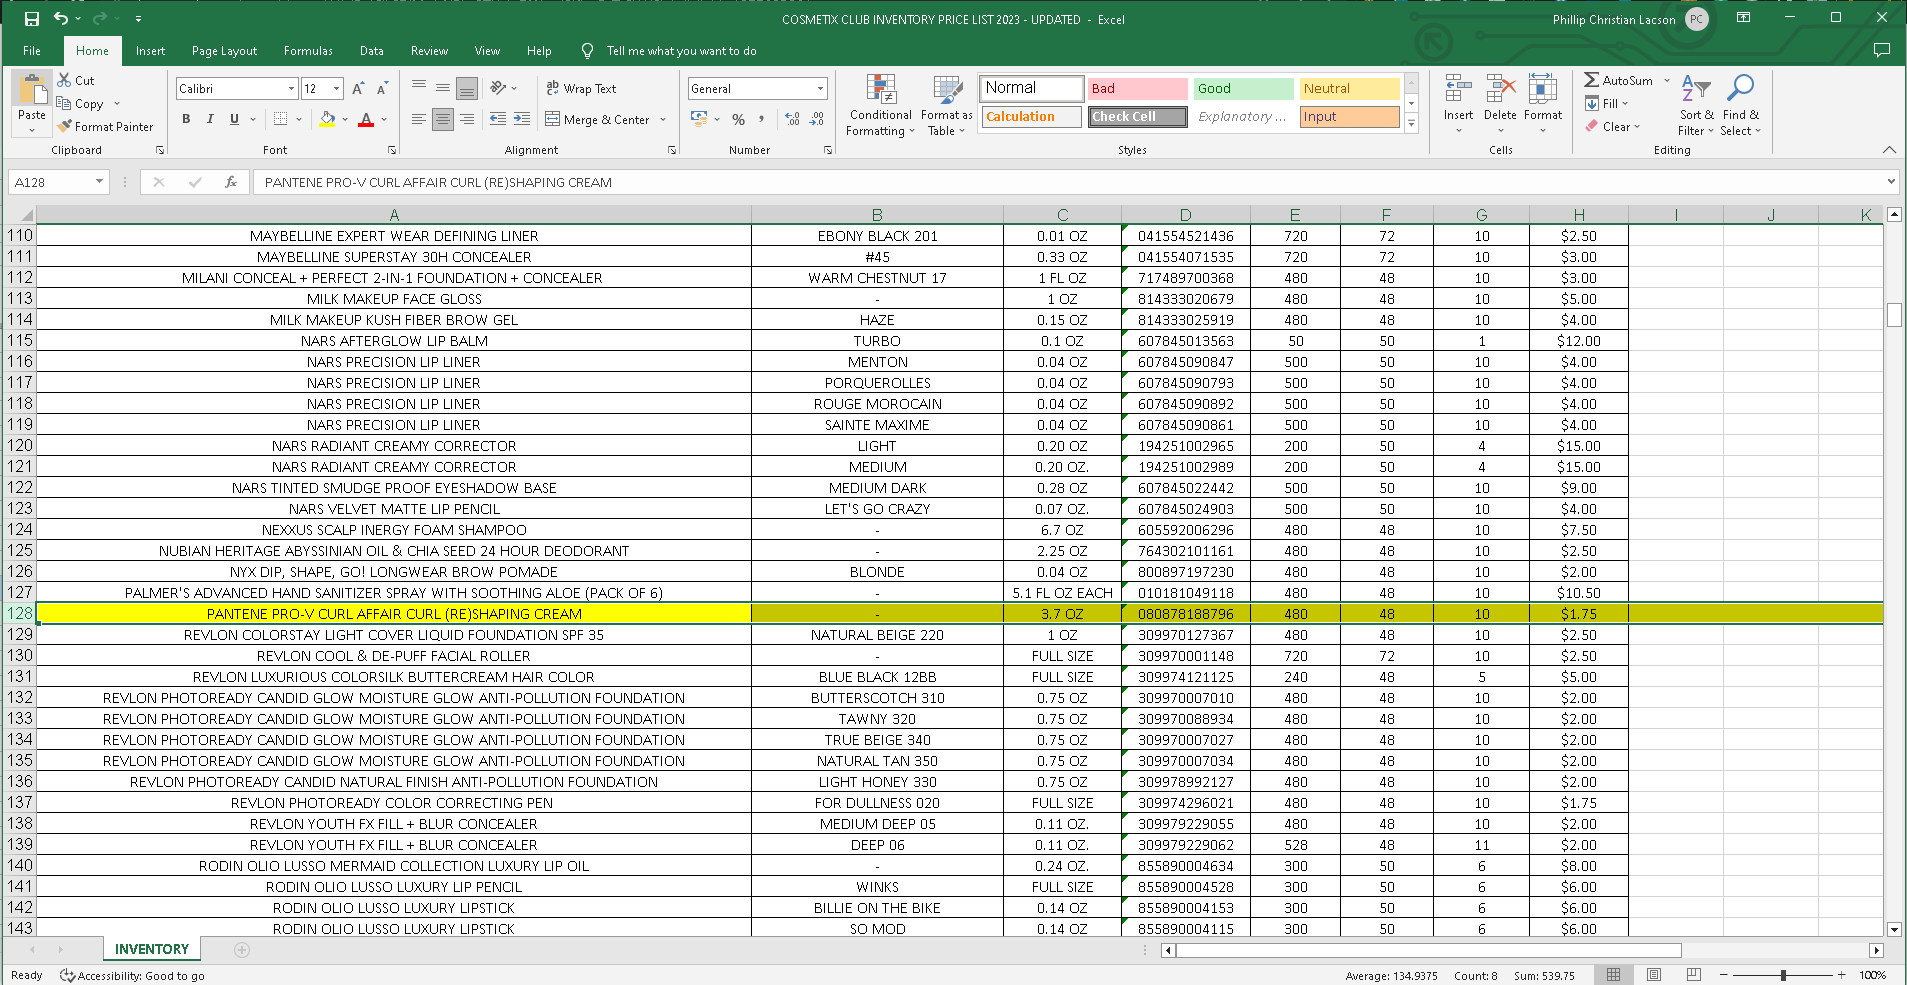
Task: Select column A header
Action: (394, 215)
